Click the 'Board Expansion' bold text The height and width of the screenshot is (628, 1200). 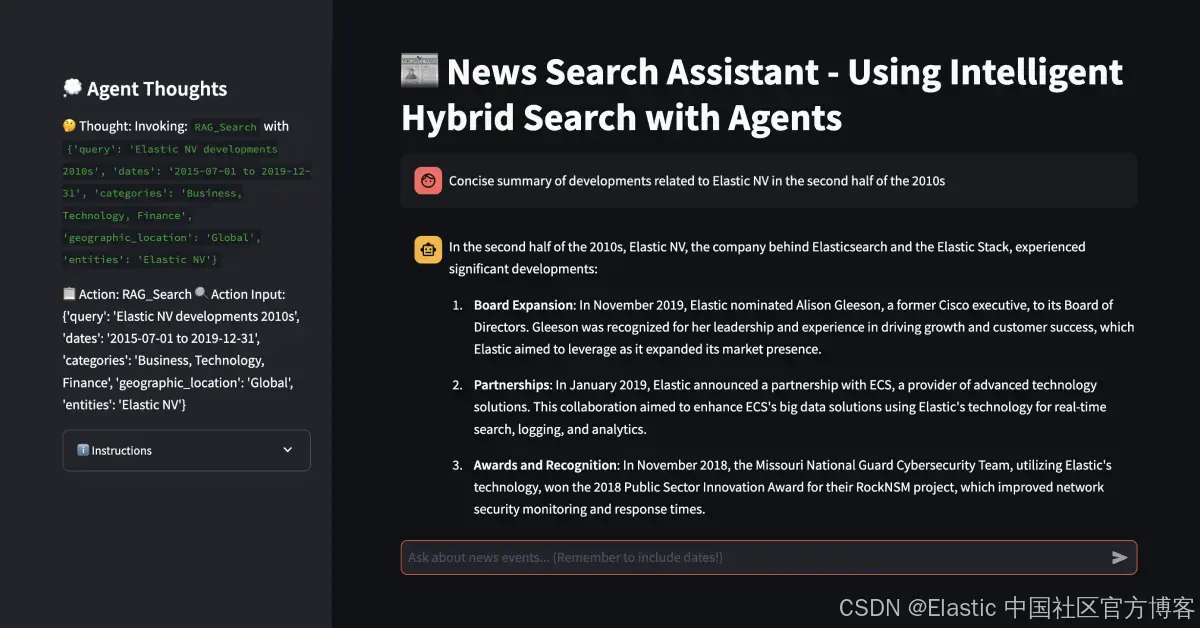523,305
